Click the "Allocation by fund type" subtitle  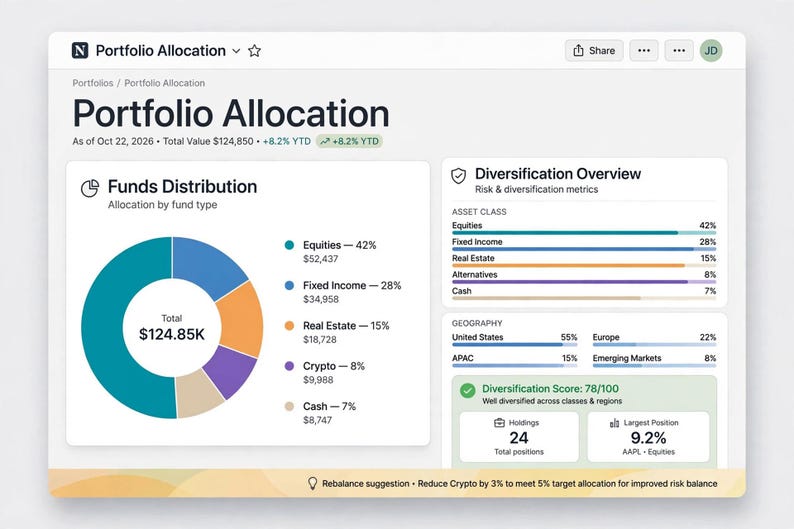click(x=163, y=205)
